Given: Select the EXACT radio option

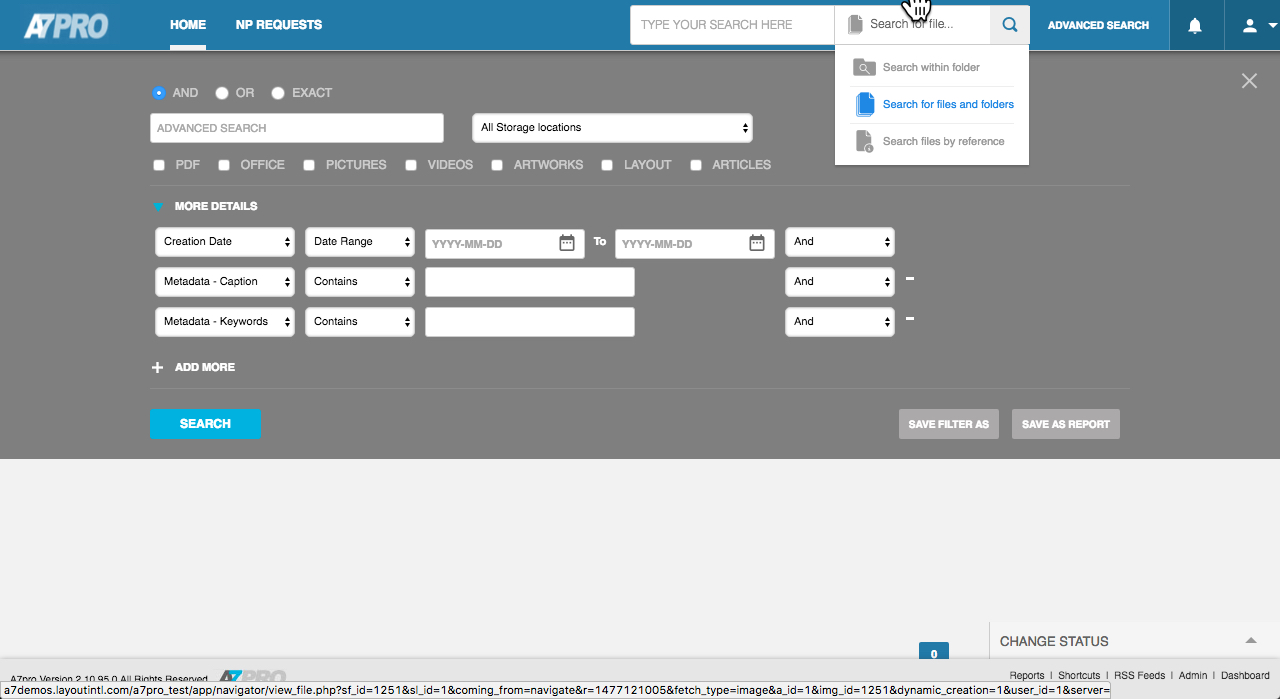Looking at the screenshot, I should pyautogui.click(x=278, y=93).
